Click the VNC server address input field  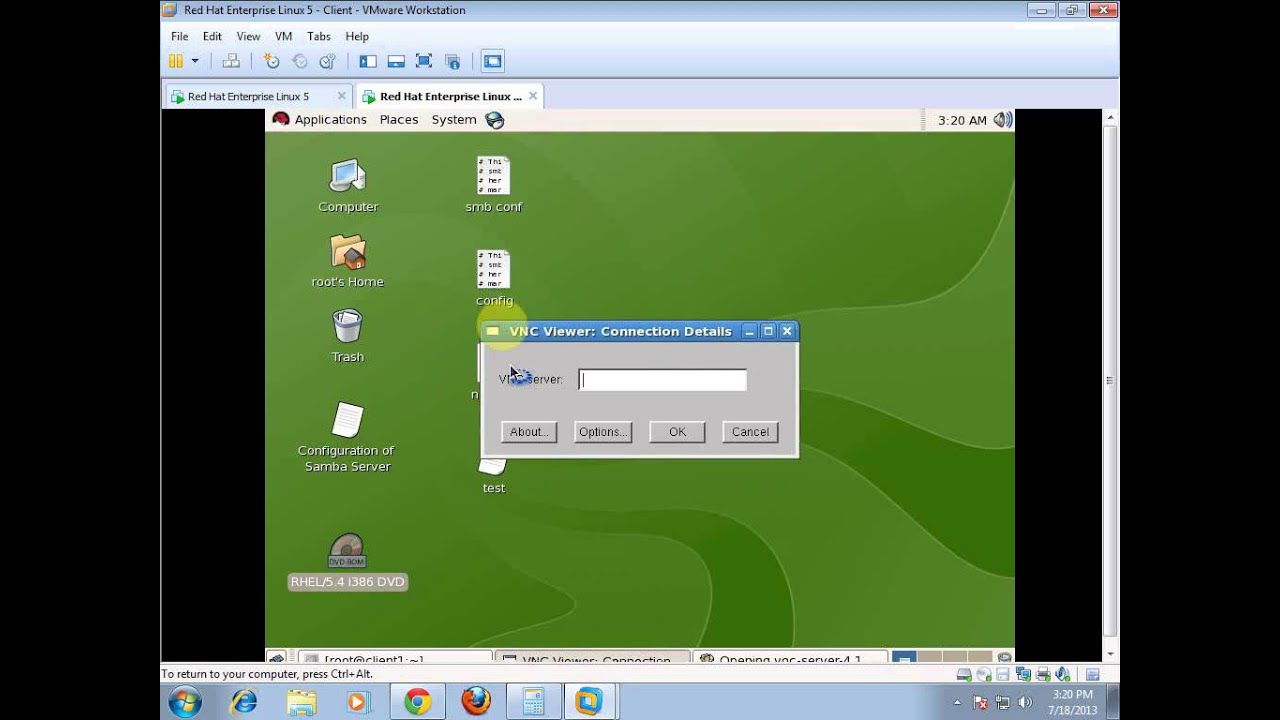click(662, 380)
